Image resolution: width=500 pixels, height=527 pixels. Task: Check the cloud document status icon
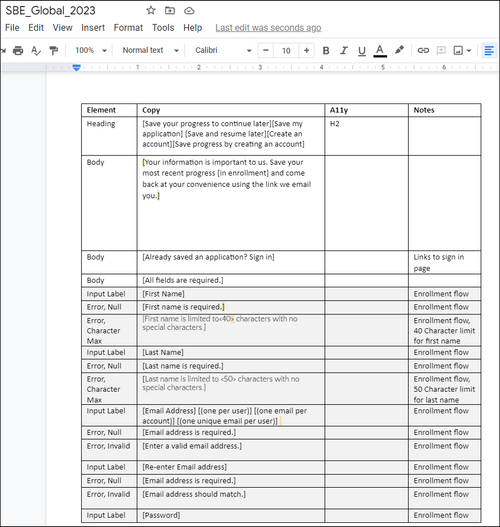tap(189, 11)
